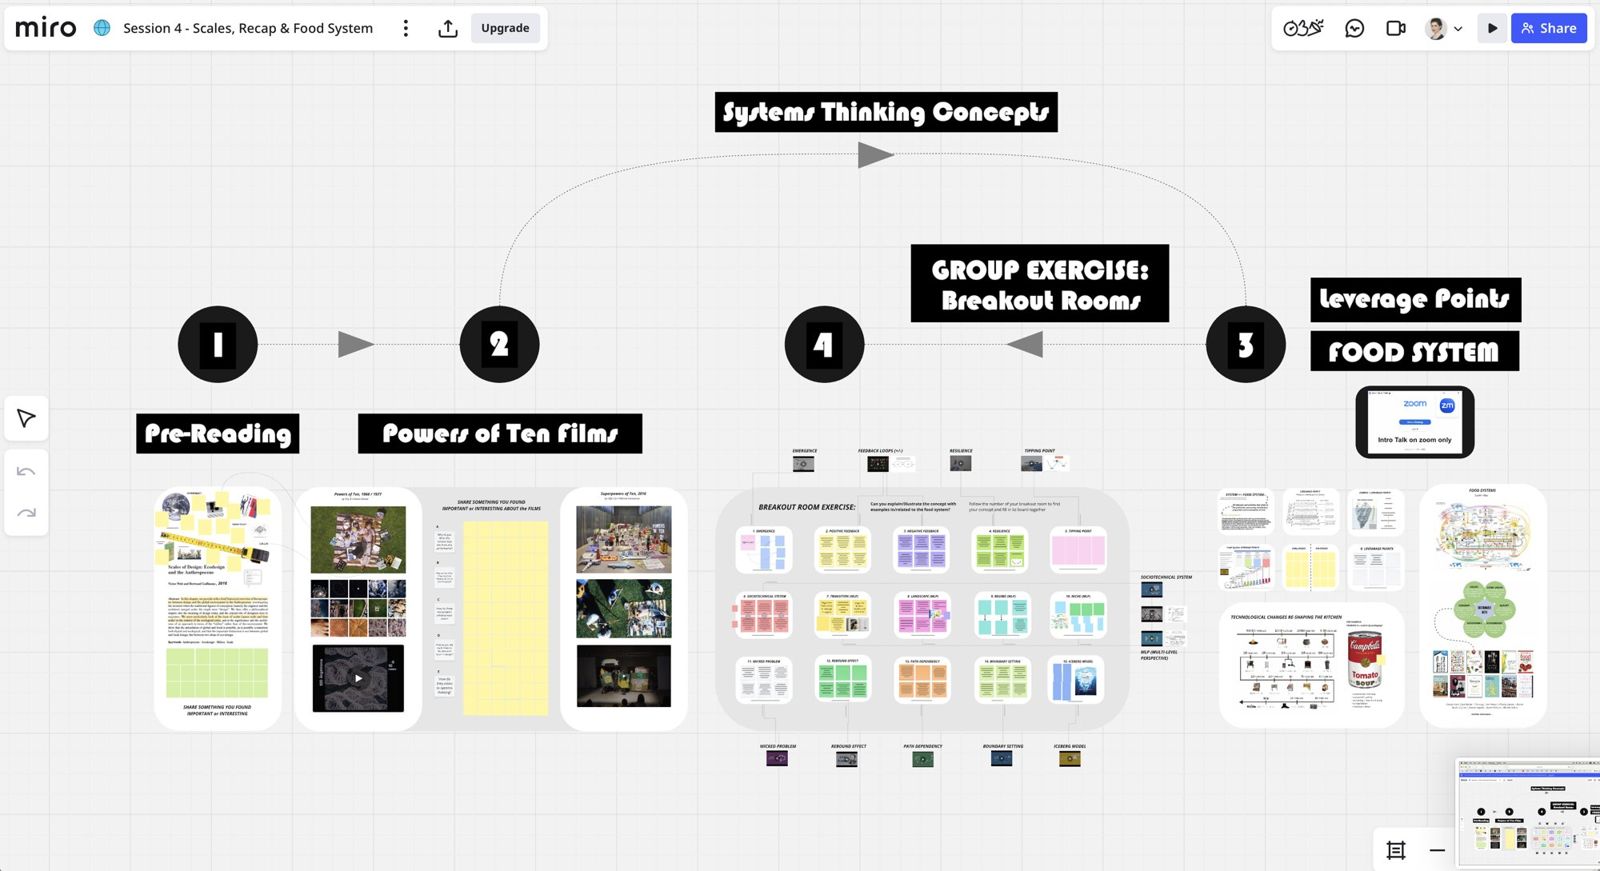The height and width of the screenshot is (871, 1600).
Task: Click the black circle numbered 4
Action: (x=824, y=345)
